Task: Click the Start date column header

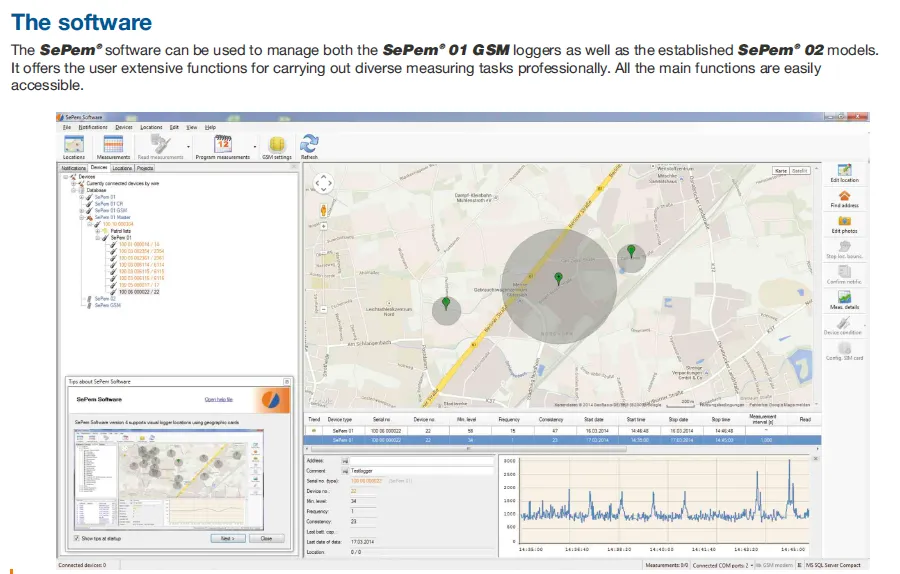Action: (x=593, y=420)
